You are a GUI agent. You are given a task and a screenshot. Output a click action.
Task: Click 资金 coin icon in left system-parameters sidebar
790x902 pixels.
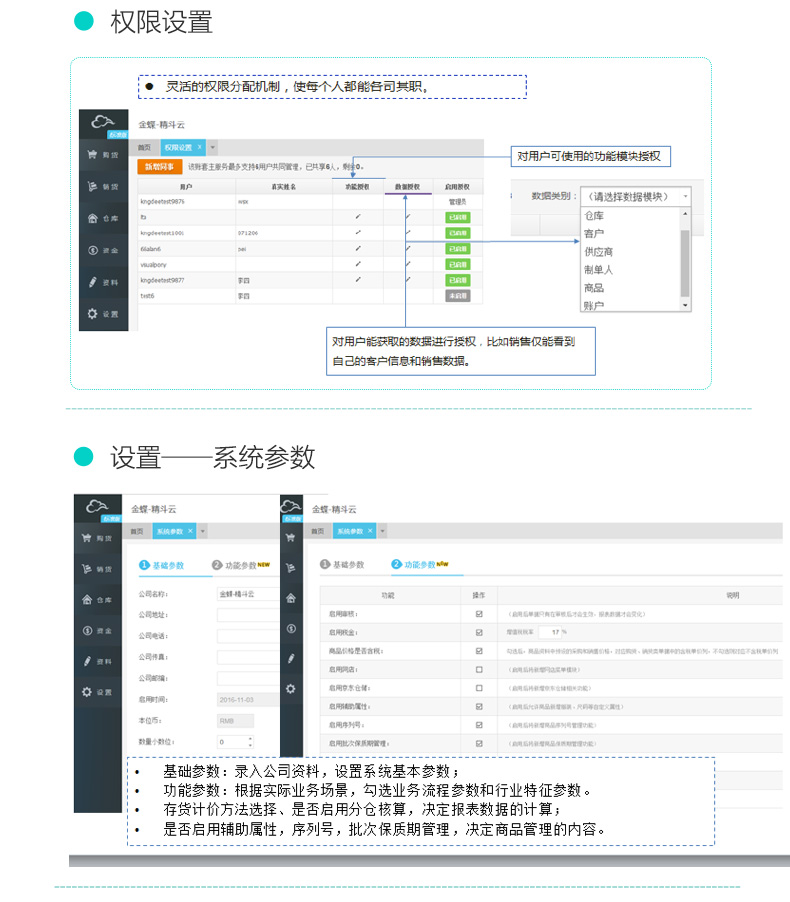click(88, 630)
